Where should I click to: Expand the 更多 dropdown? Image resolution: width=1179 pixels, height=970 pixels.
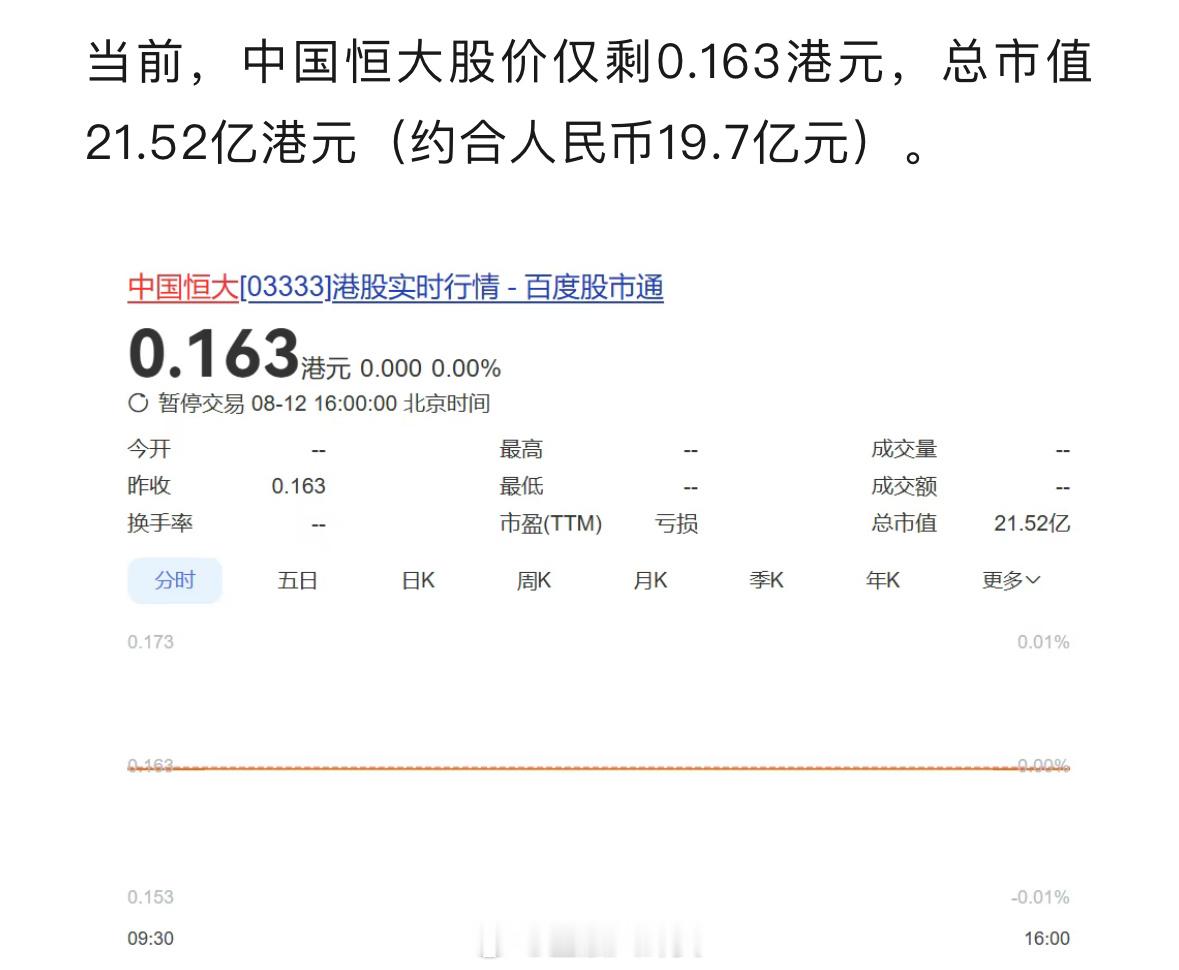[1011, 580]
